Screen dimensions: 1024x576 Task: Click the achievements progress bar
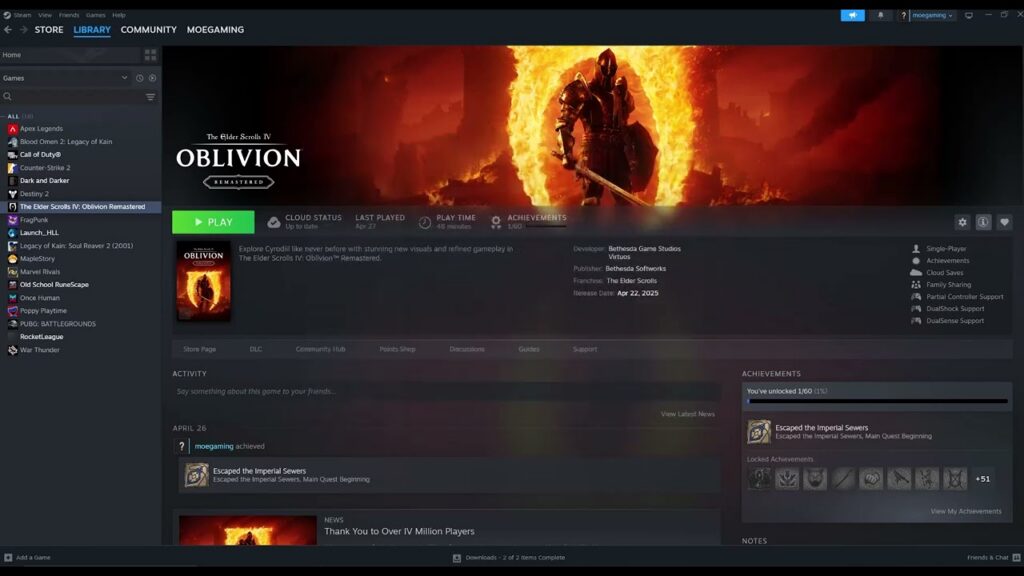(x=878, y=401)
